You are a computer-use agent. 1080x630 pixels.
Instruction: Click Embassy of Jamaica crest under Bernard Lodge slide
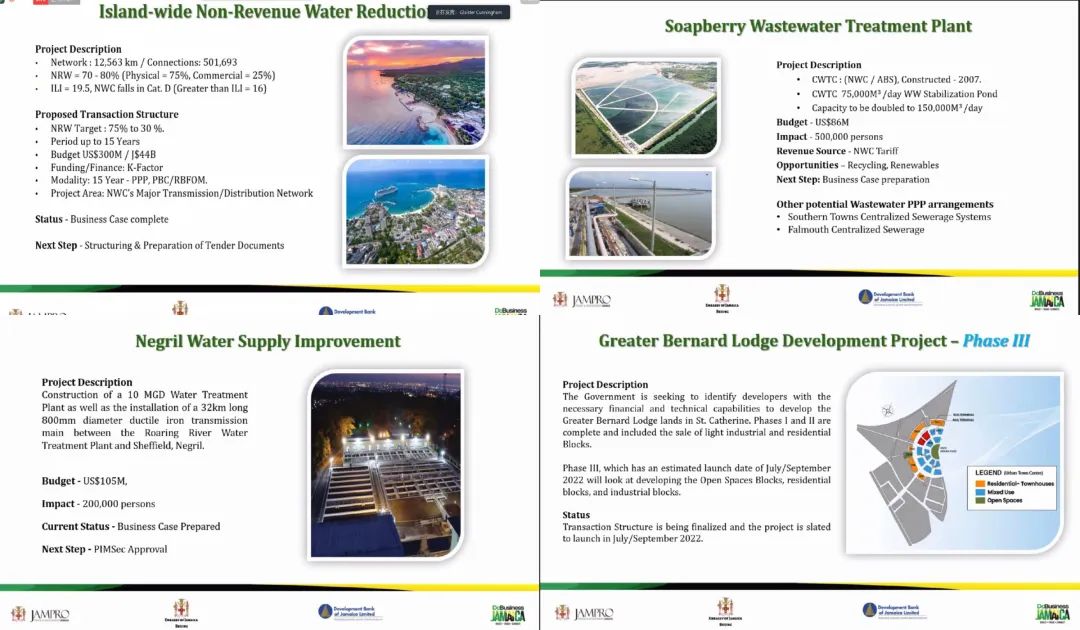(x=725, y=611)
